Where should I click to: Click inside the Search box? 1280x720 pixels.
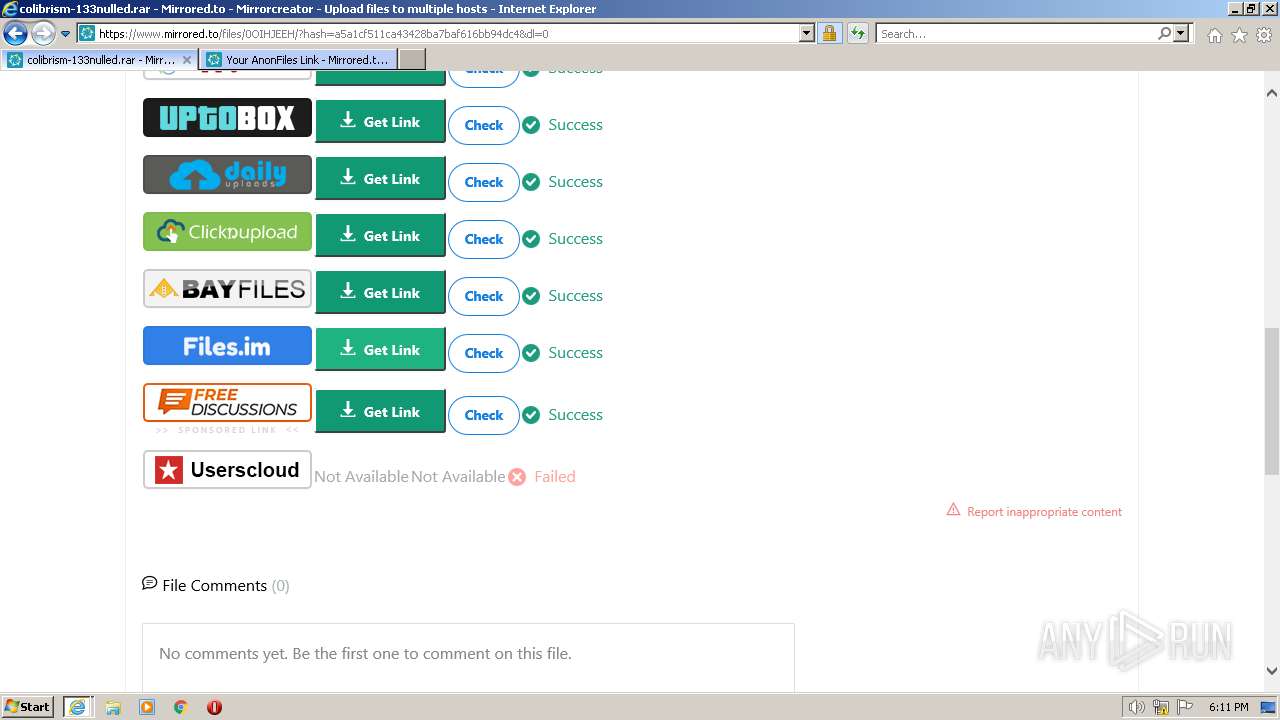click(x=1015, y=33)
